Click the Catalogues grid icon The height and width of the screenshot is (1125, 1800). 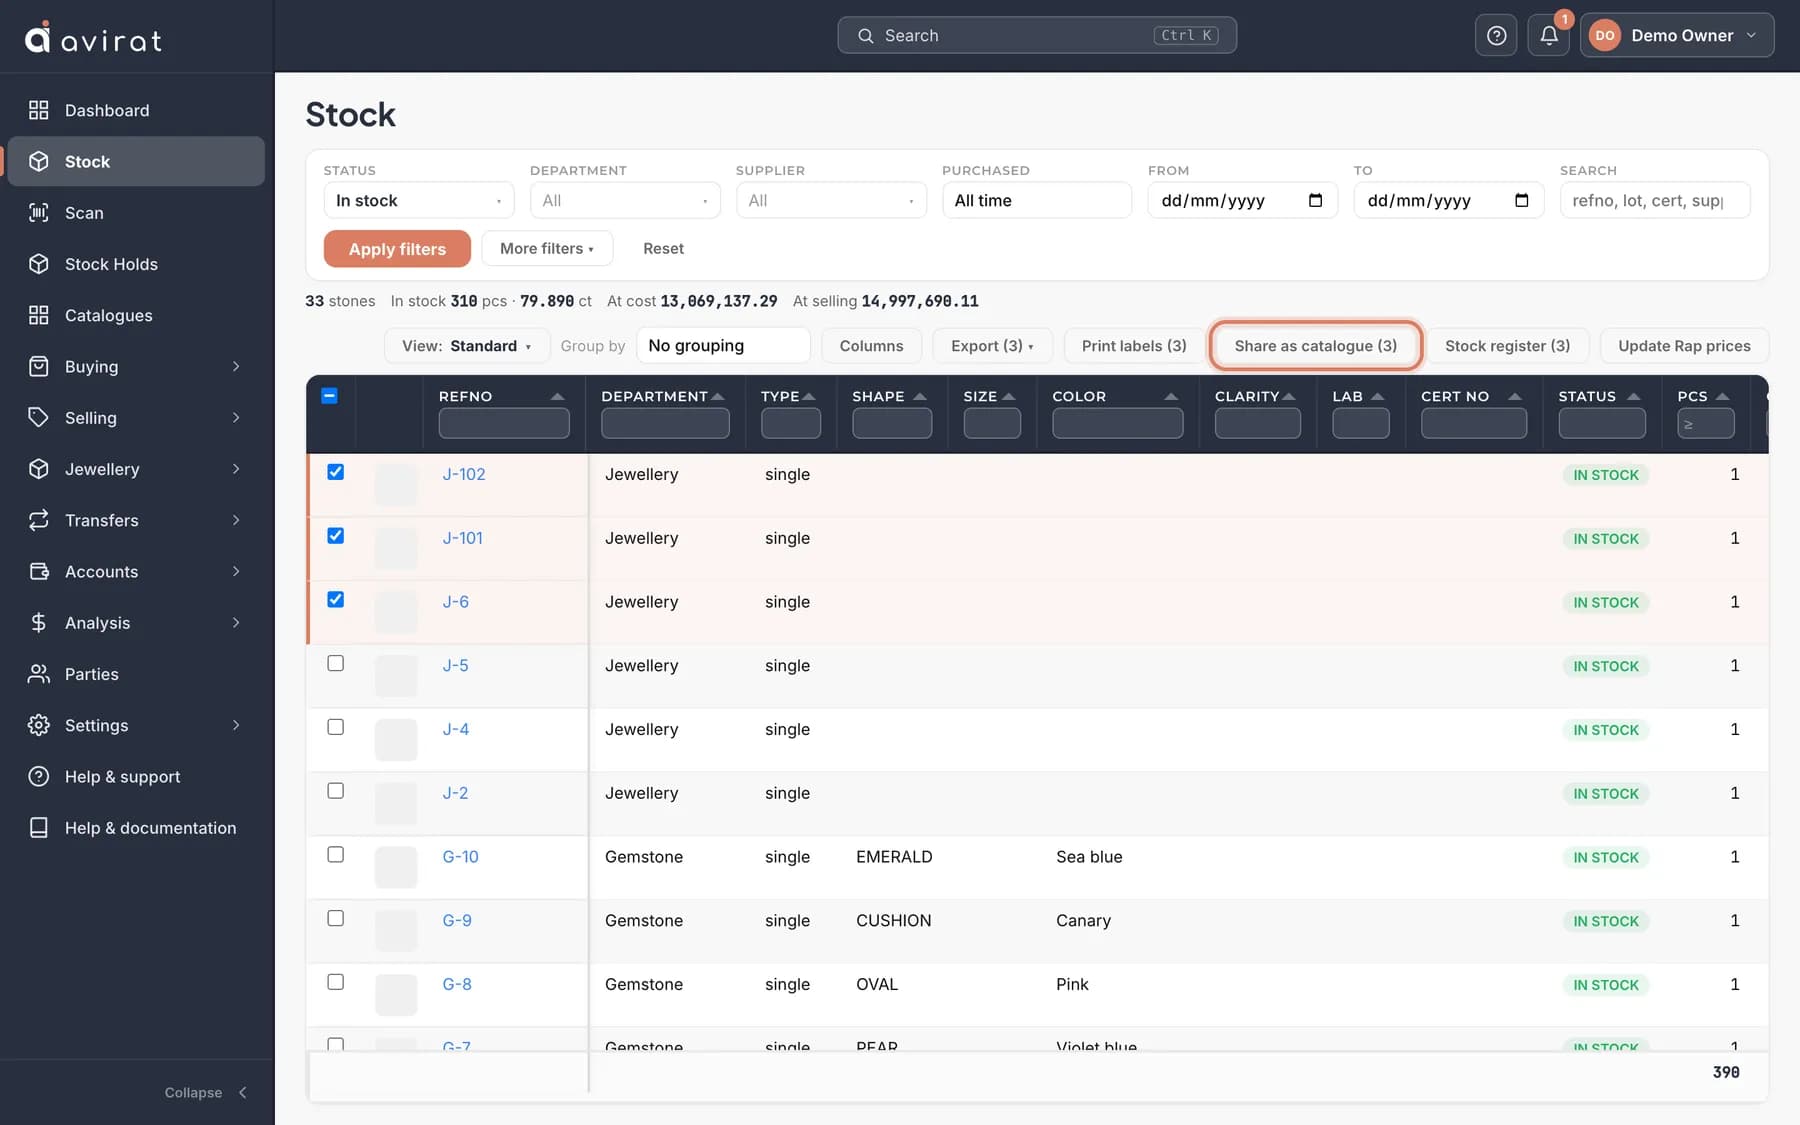click(38, 315)
